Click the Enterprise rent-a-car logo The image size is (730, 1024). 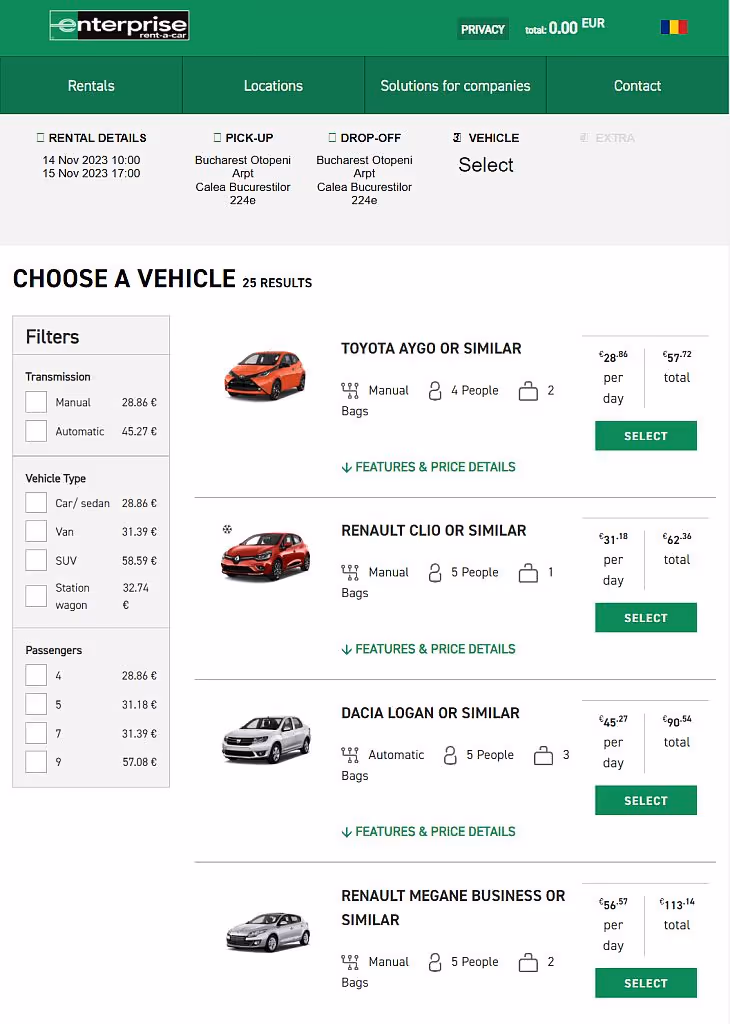point(119,25)
